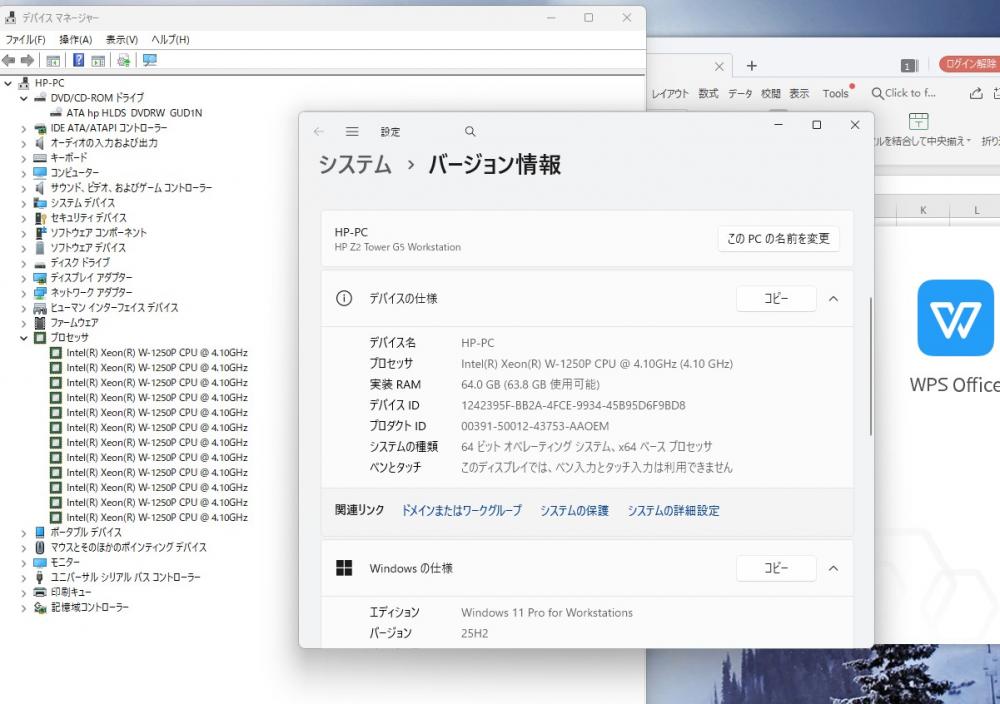
Task: Collapse the Windows の仕様 section chevron
Action: 834,568
